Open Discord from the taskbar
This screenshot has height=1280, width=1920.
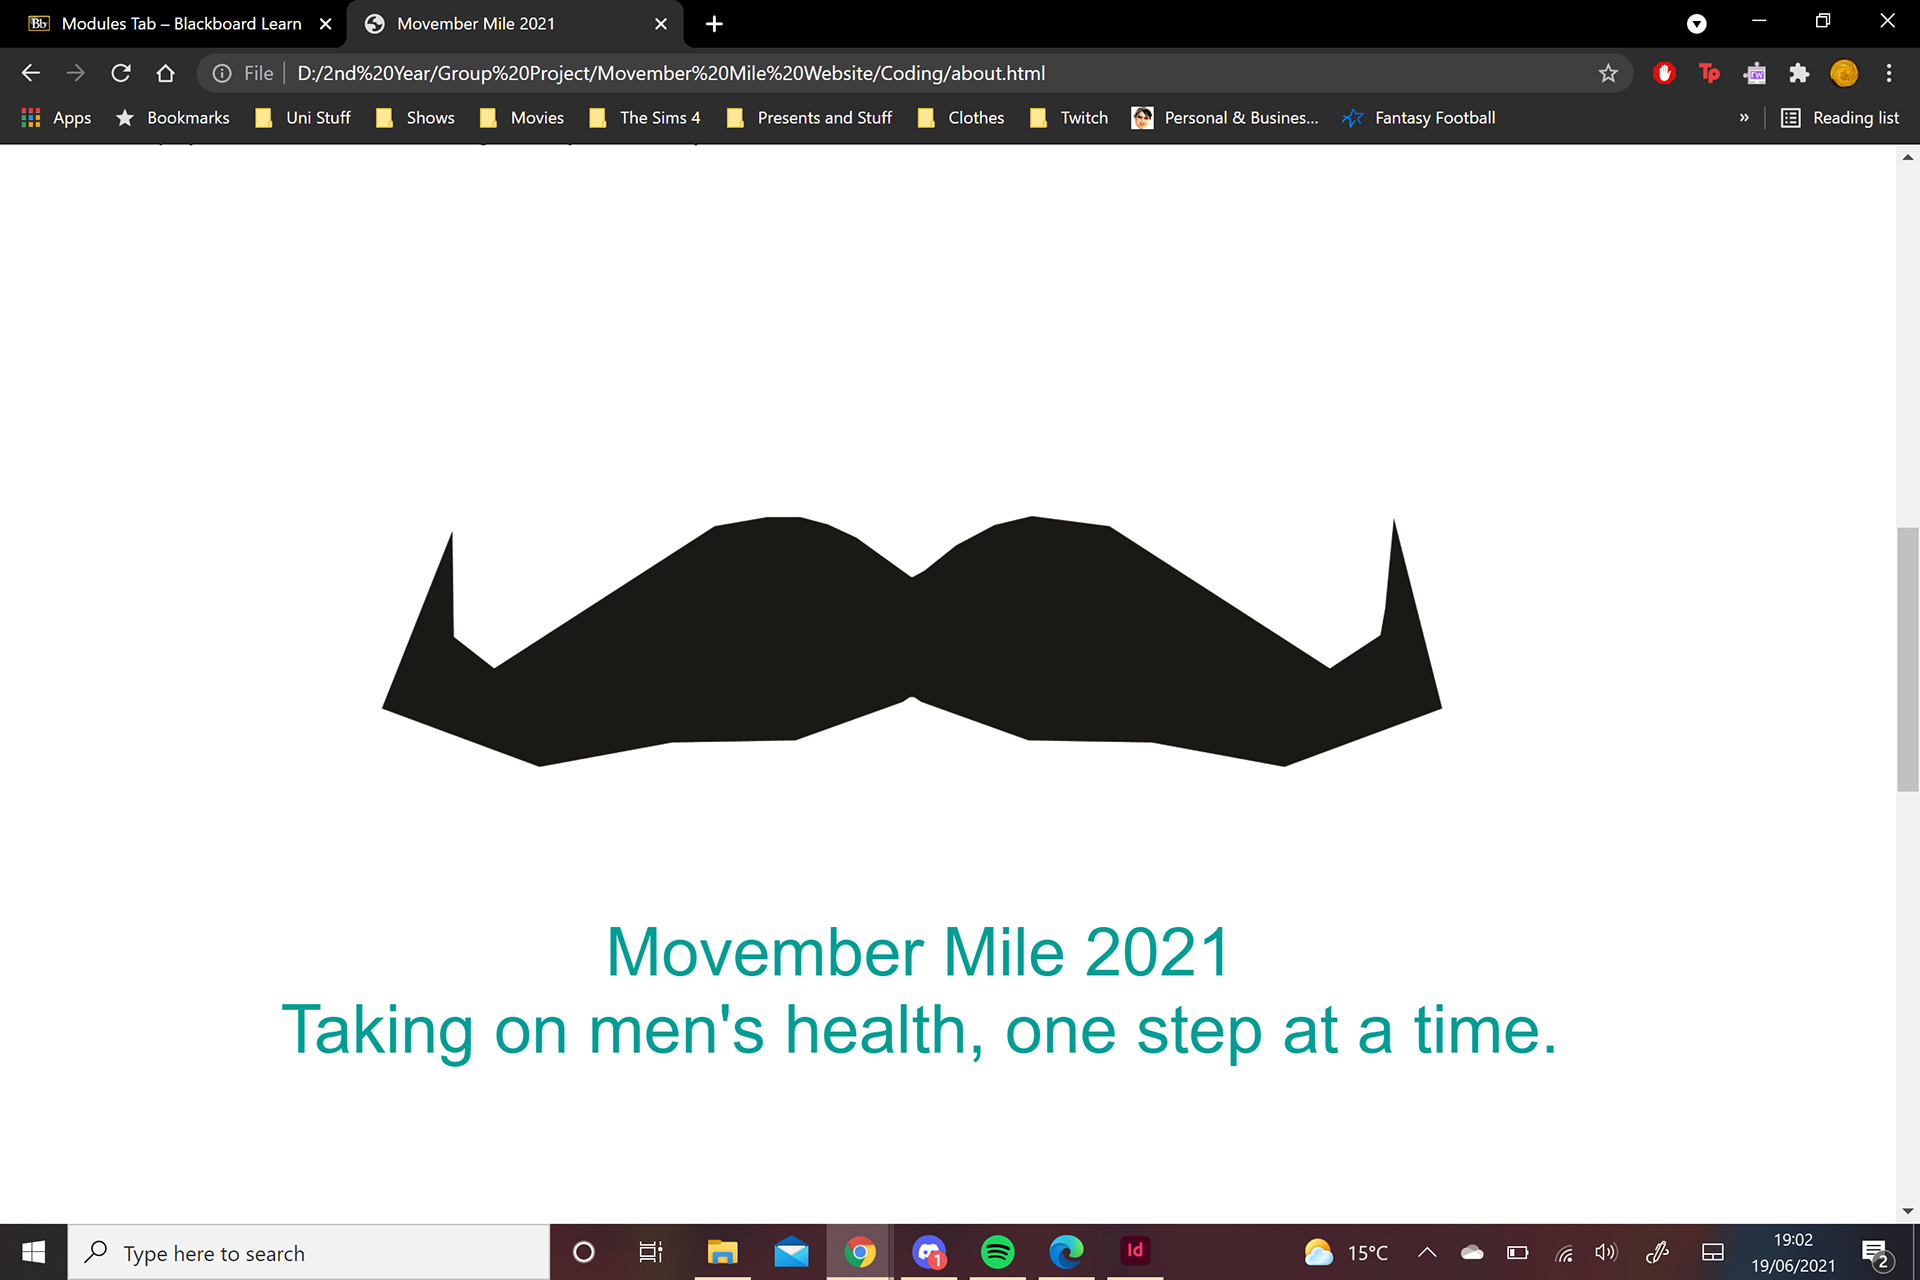pos(929,1252)
